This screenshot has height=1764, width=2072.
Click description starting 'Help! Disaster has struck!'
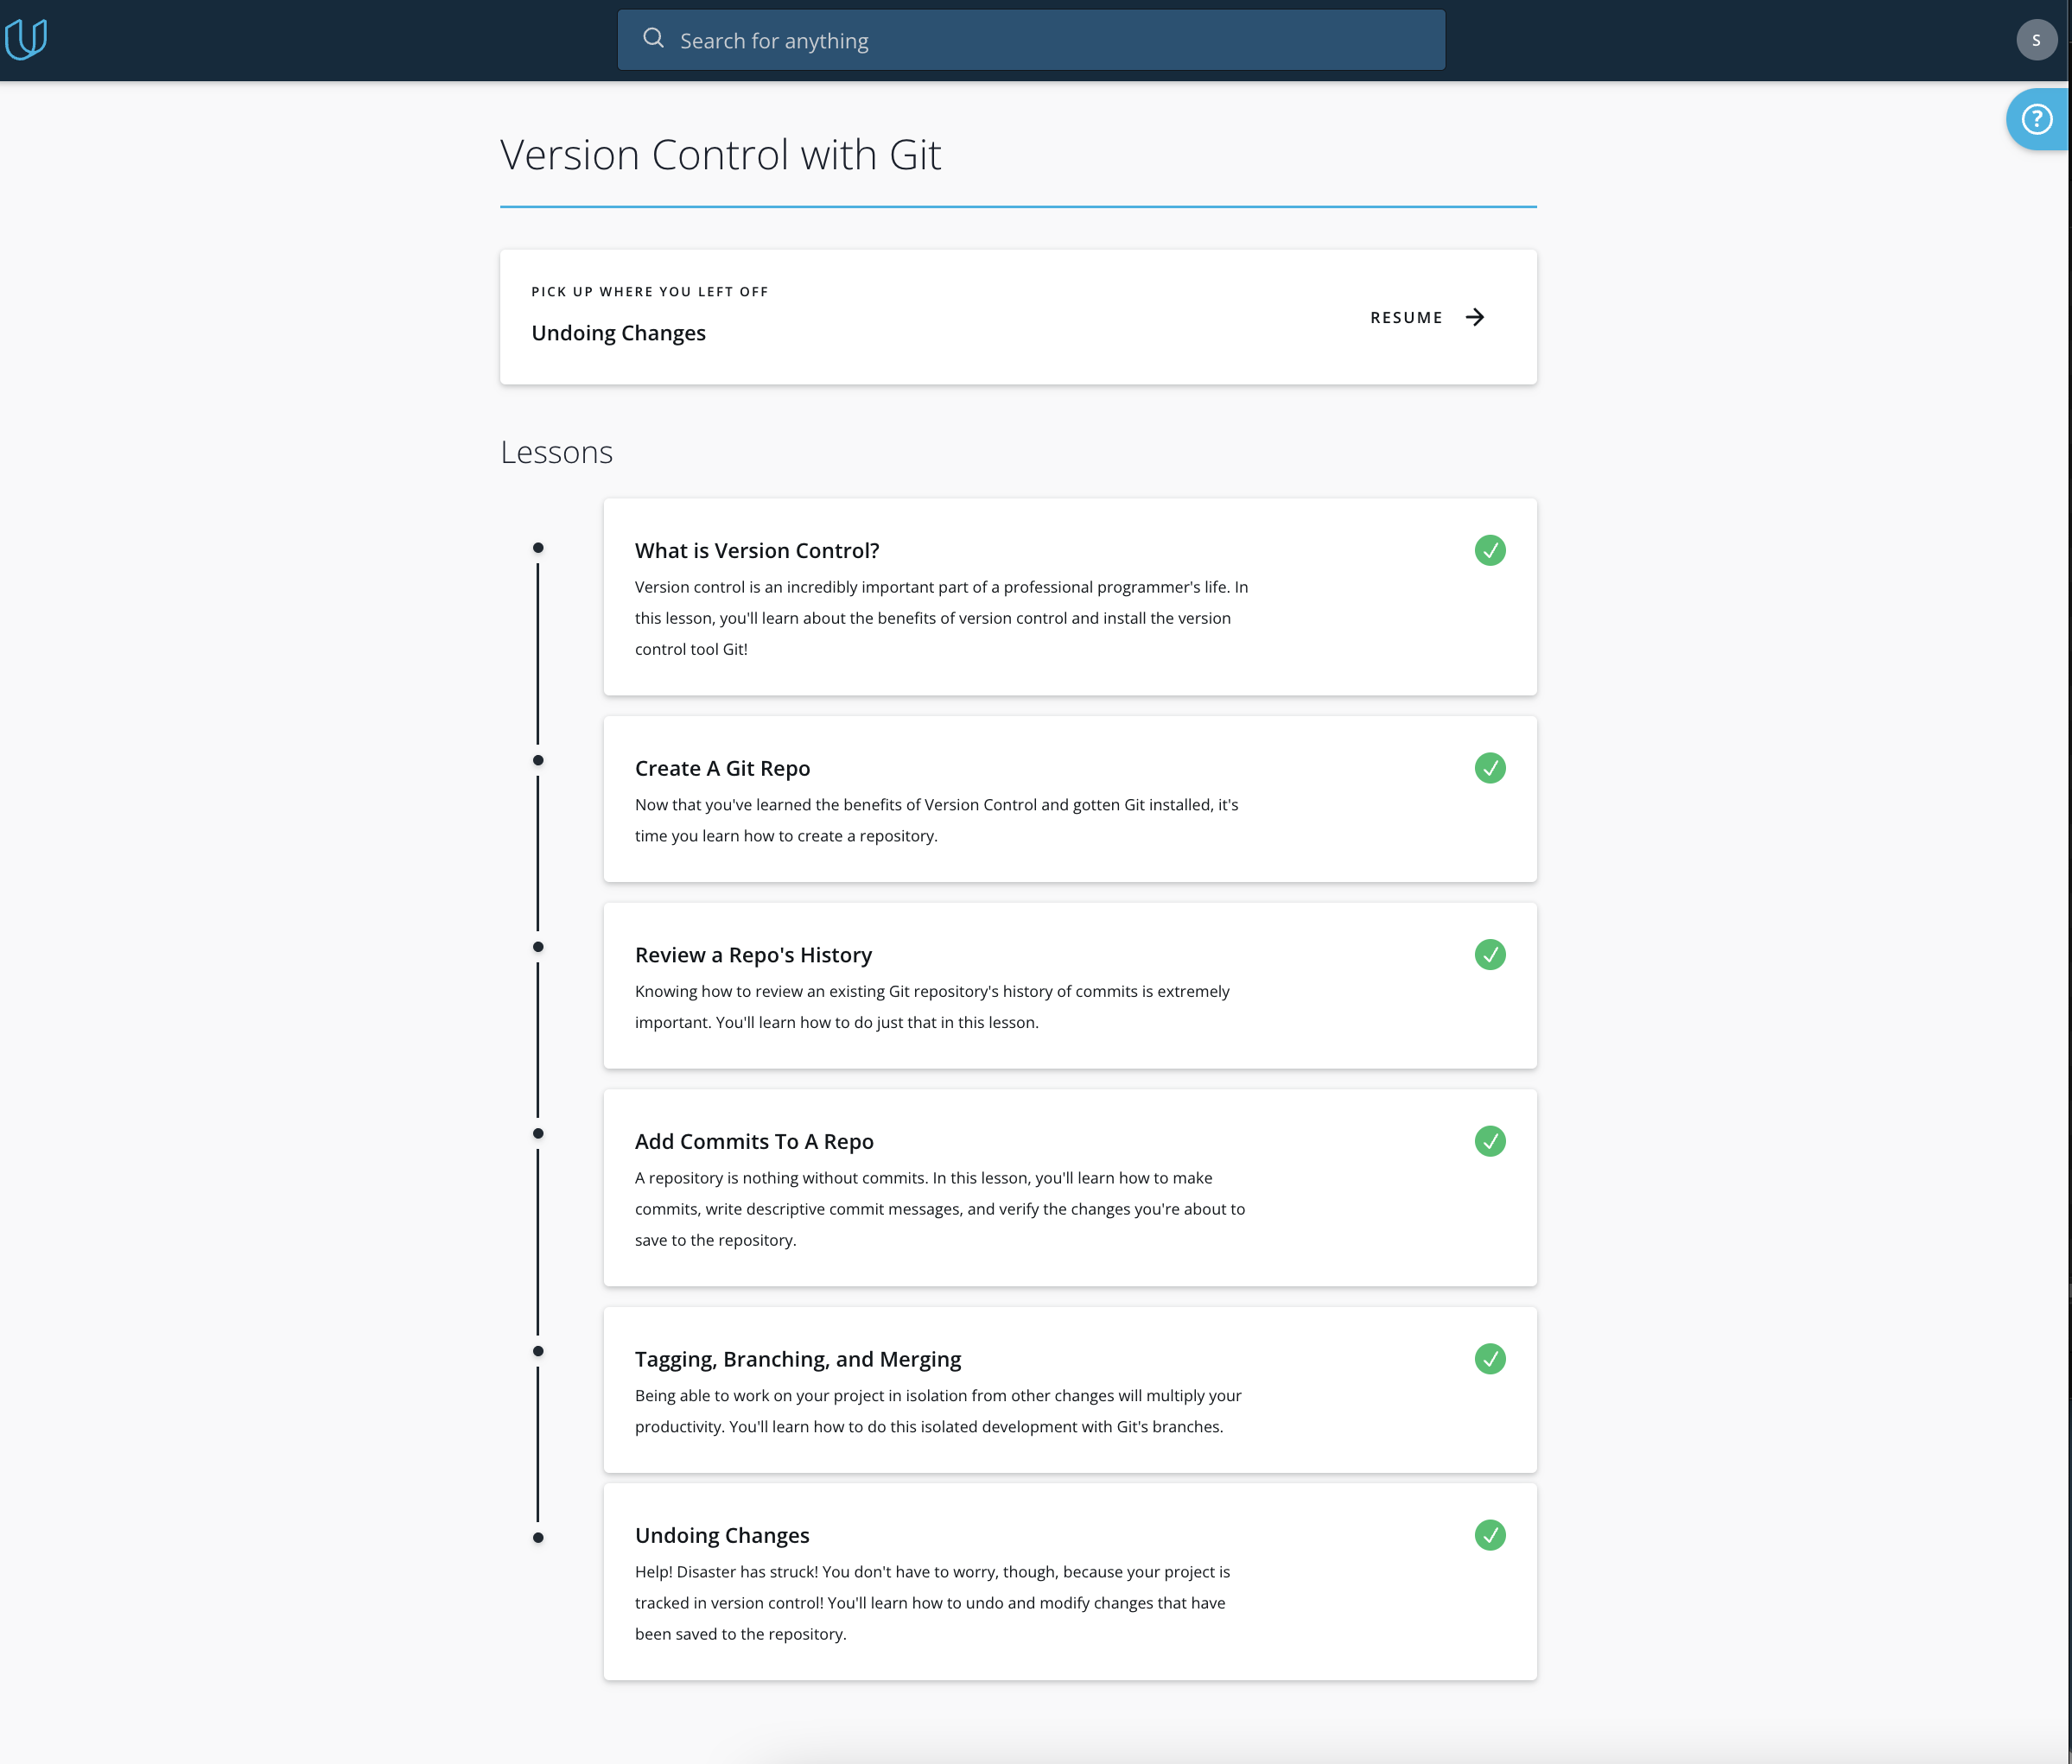coord(932,1603)
